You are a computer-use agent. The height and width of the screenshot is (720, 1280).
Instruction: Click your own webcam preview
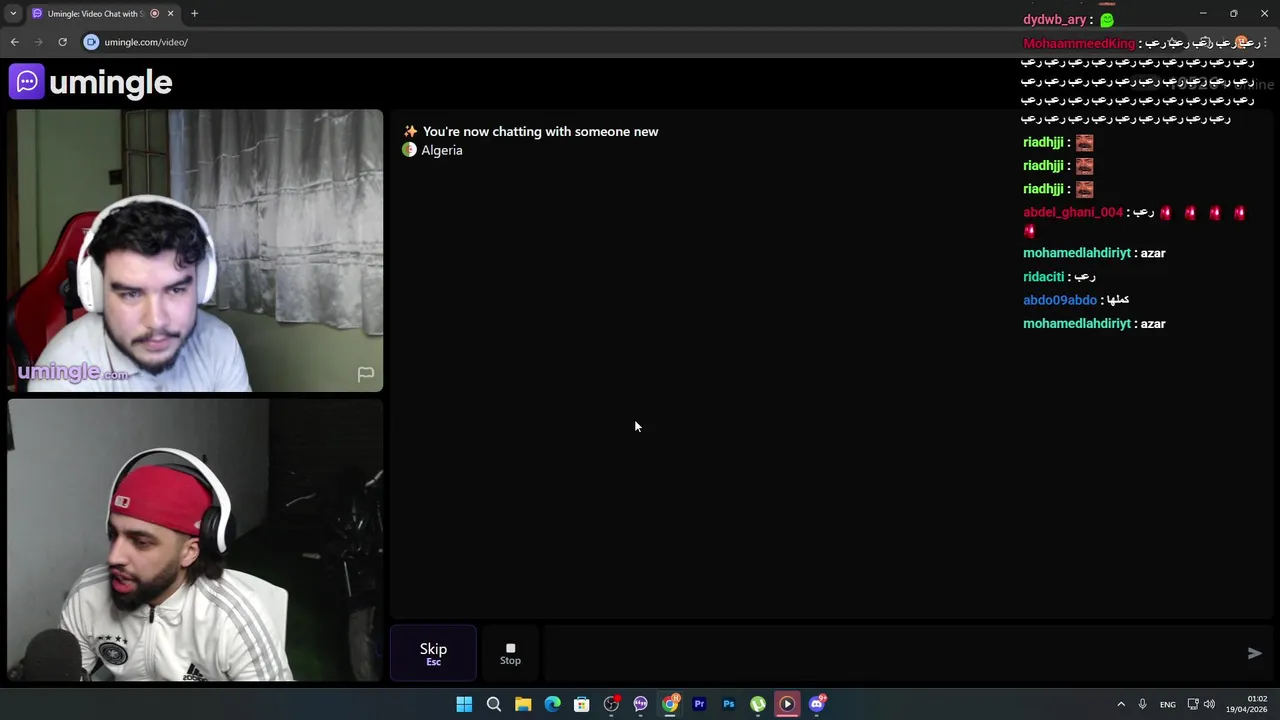point(195,540)
